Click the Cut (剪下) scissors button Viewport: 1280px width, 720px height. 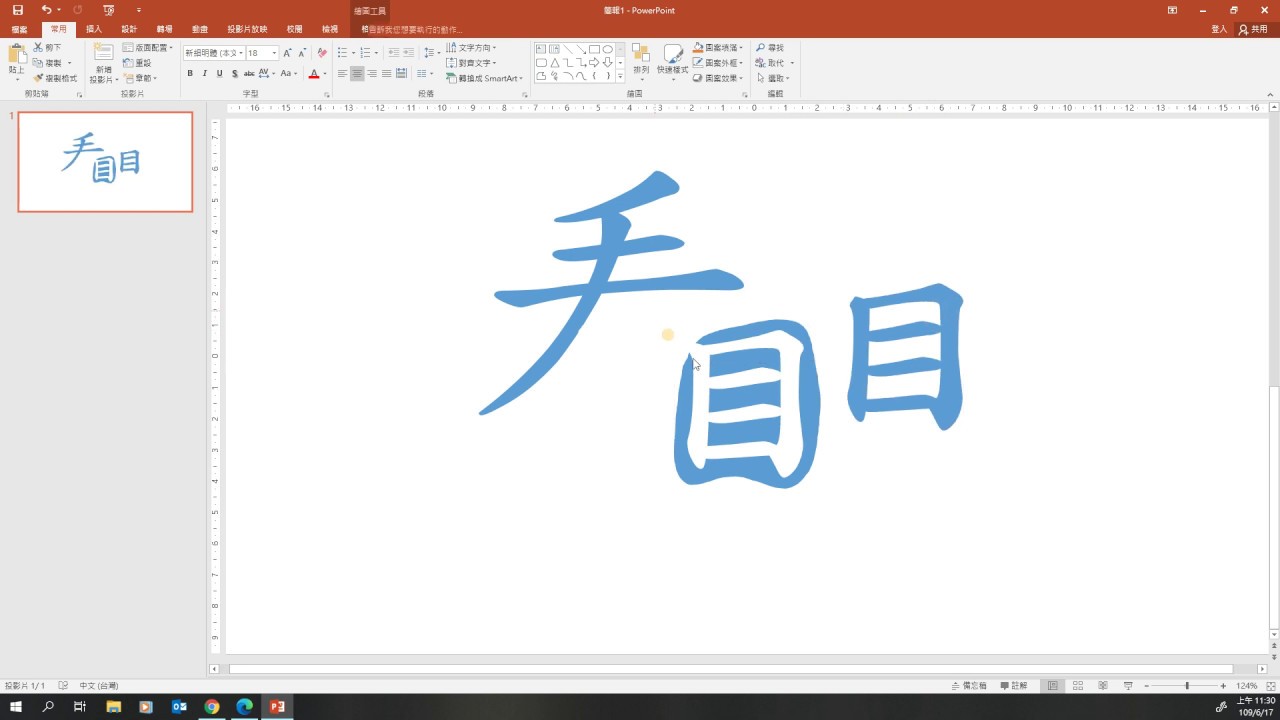tap(47, 47)
